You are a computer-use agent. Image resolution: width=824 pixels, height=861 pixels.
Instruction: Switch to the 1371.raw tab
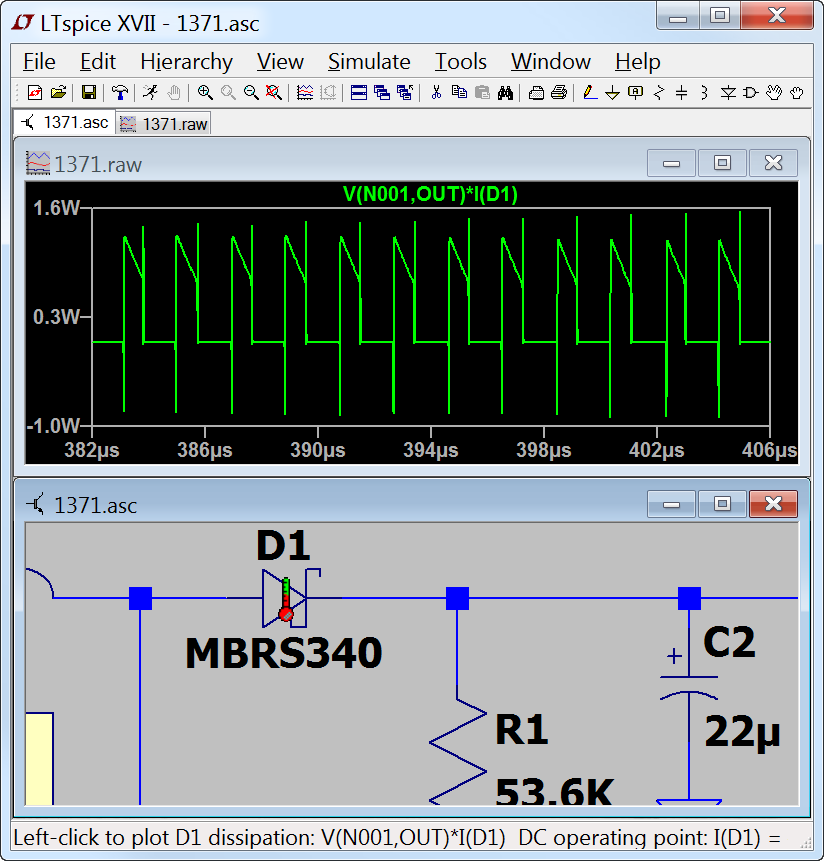[x=164, y=124]
